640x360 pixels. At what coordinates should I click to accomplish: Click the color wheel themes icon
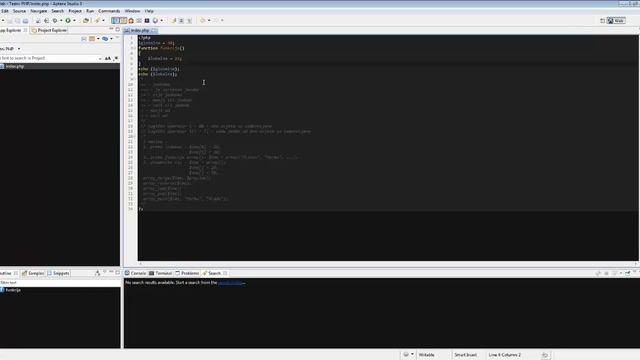[155, 20]
